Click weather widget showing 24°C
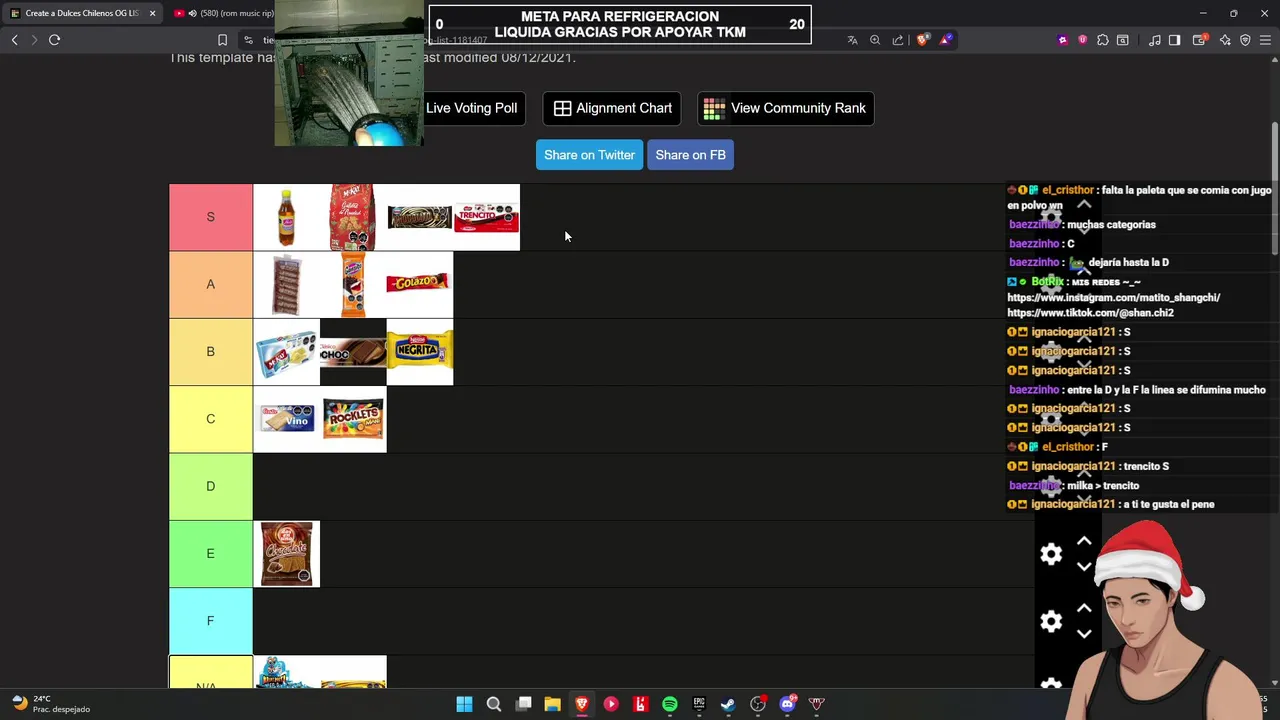This screenshot has height=720, width=1280. 50,704
